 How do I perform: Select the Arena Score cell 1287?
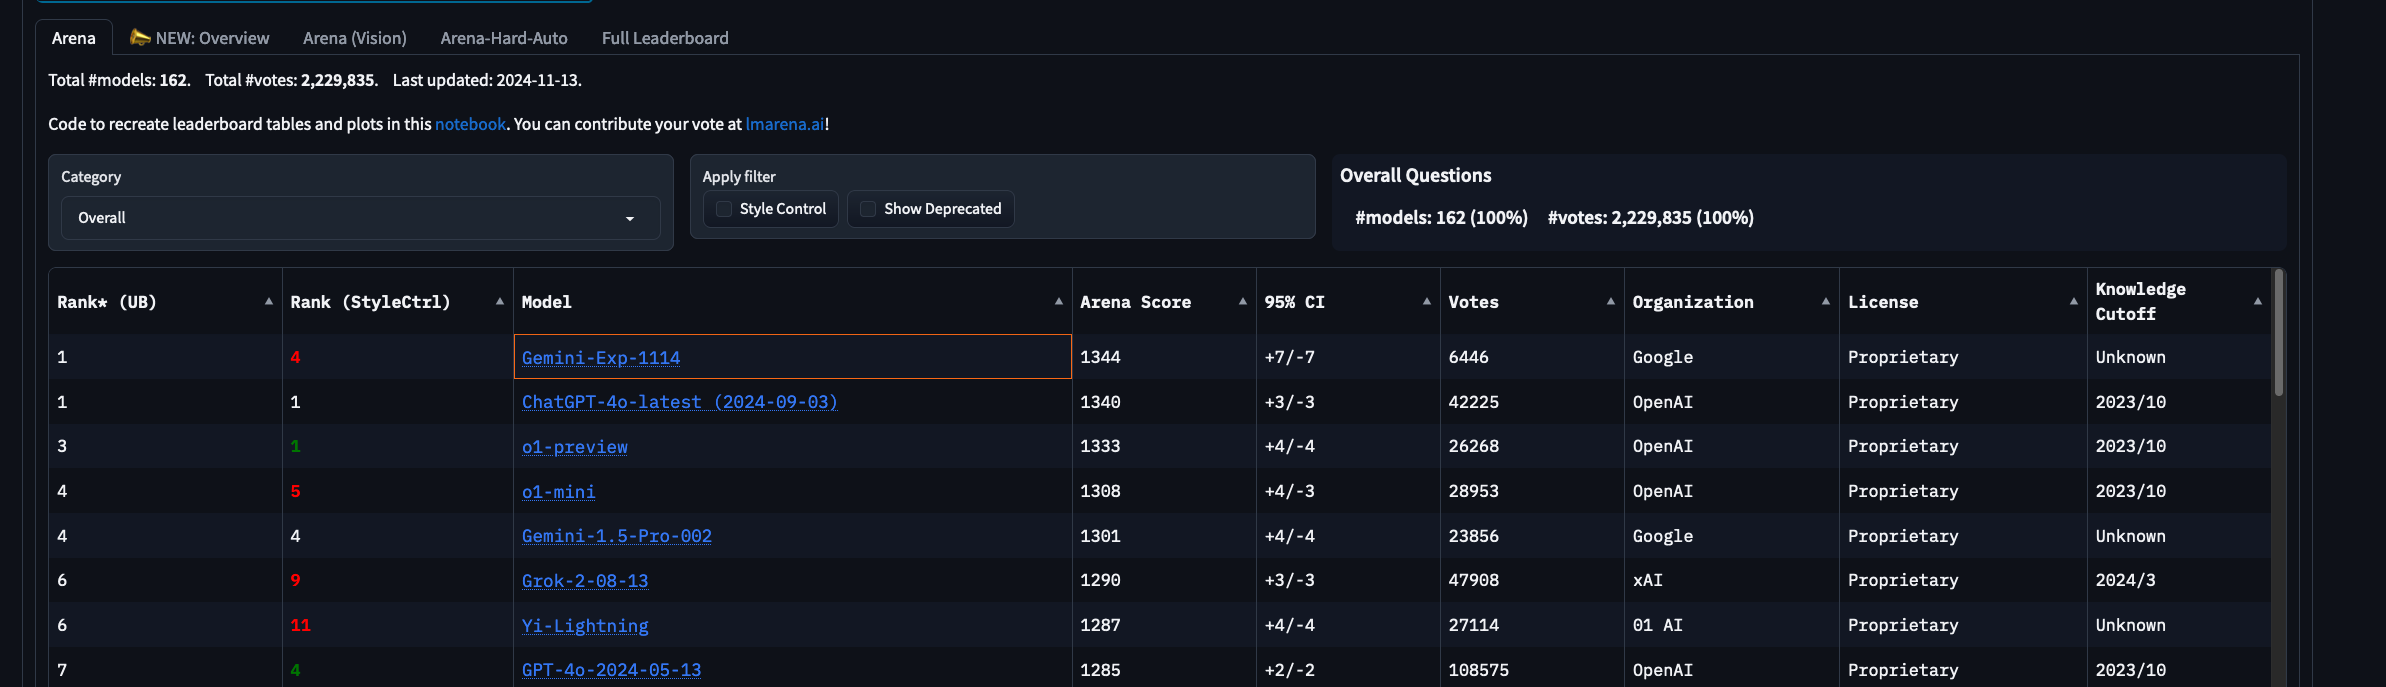pos(1164,625)
